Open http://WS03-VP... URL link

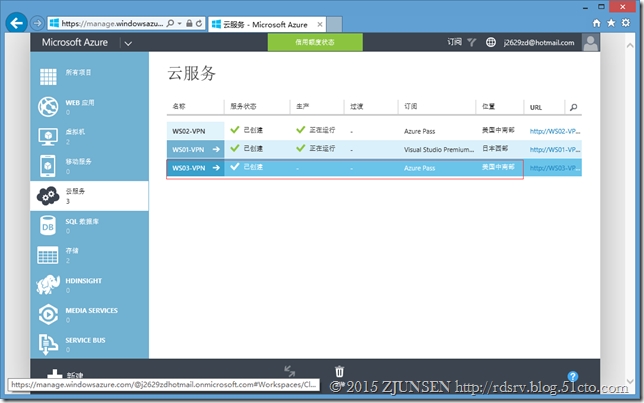(x=554, y=168)
